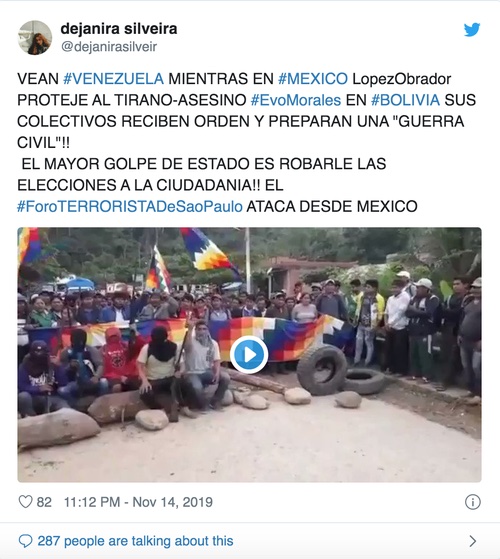
Task: Follow the #EvoMorales hashtag link
Action: (x=296, y=100)
